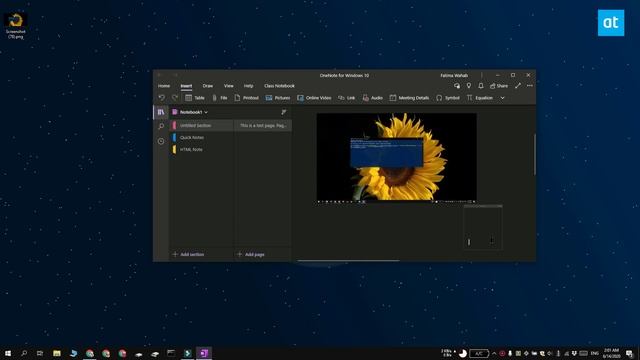Click Add page
The width and height of the screenshot is (640, 360).
pos(251,254)
